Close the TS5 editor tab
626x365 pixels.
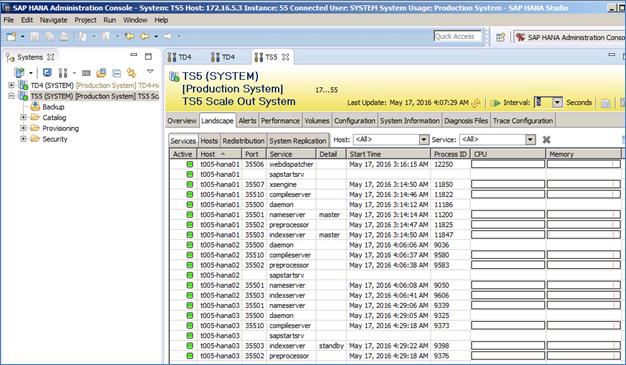[285, 57]
